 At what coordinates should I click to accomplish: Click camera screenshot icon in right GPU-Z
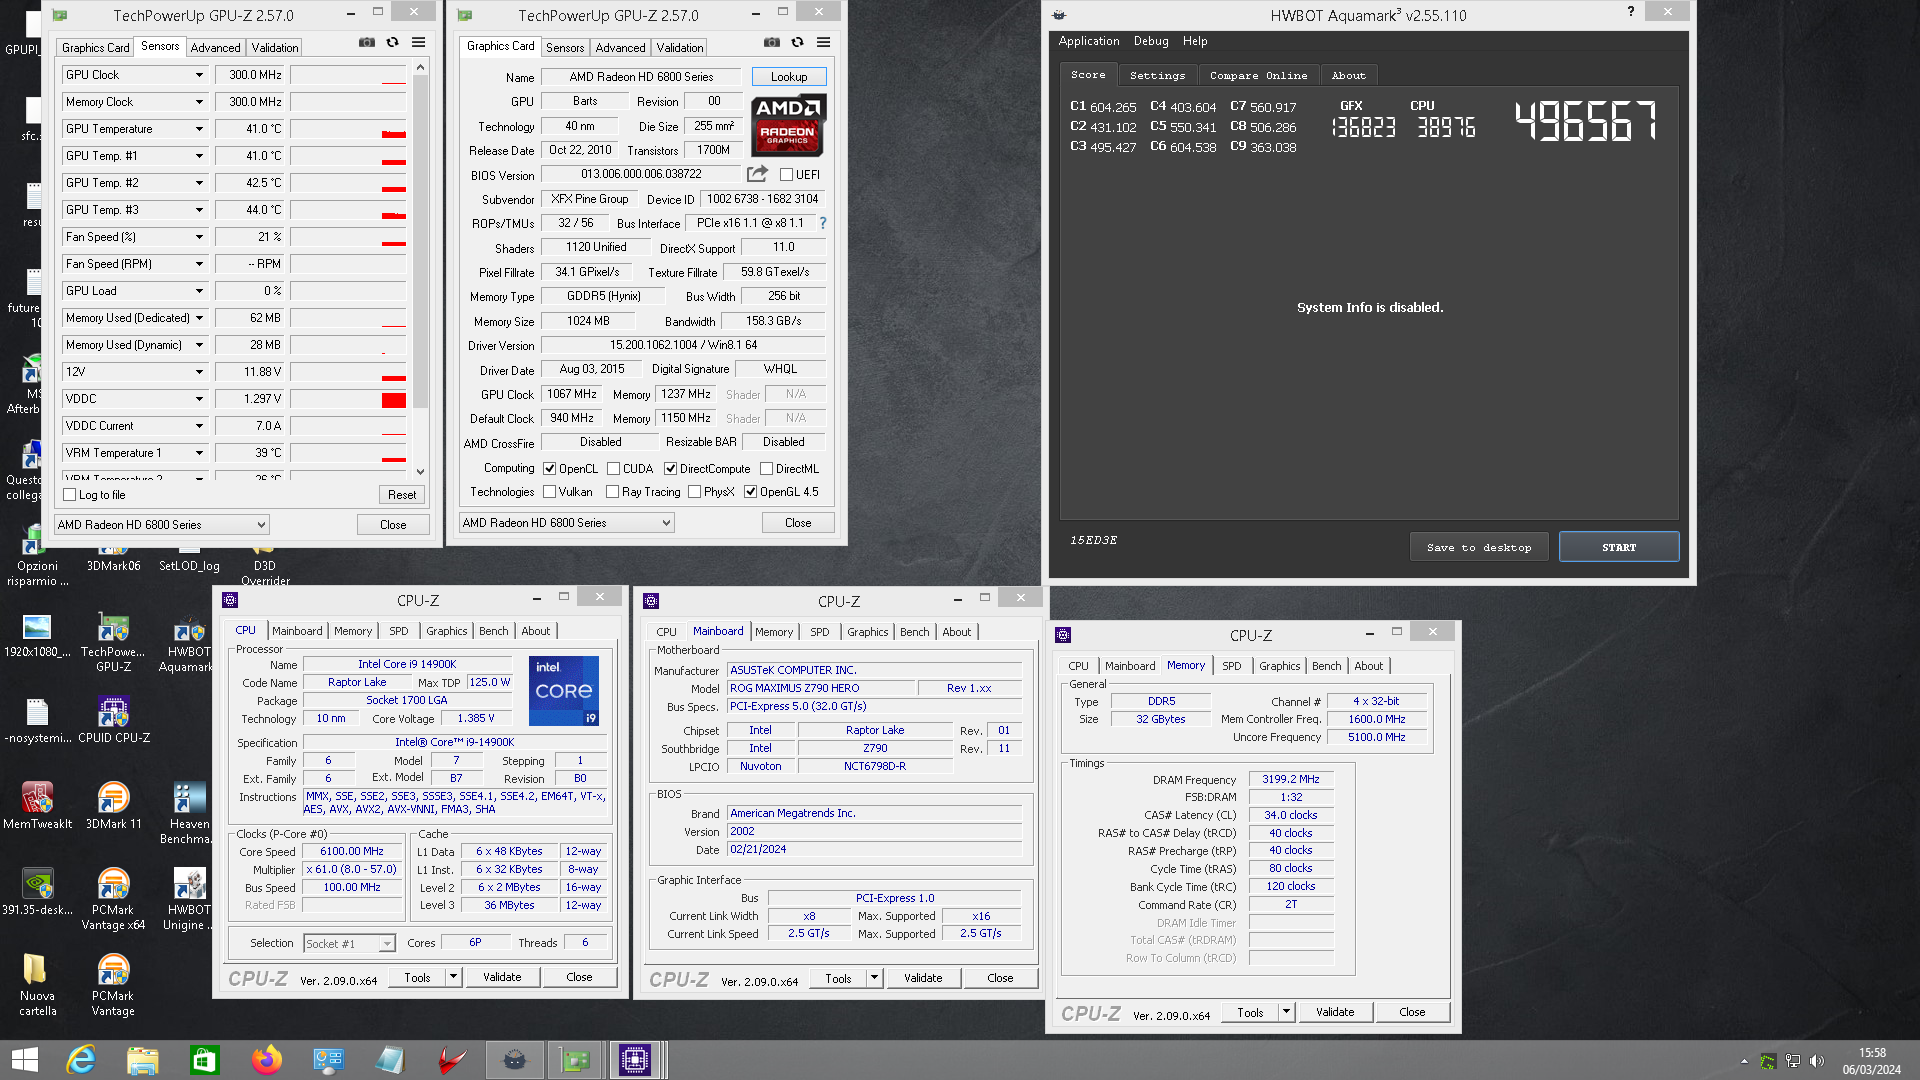click(x=772, y=43)
